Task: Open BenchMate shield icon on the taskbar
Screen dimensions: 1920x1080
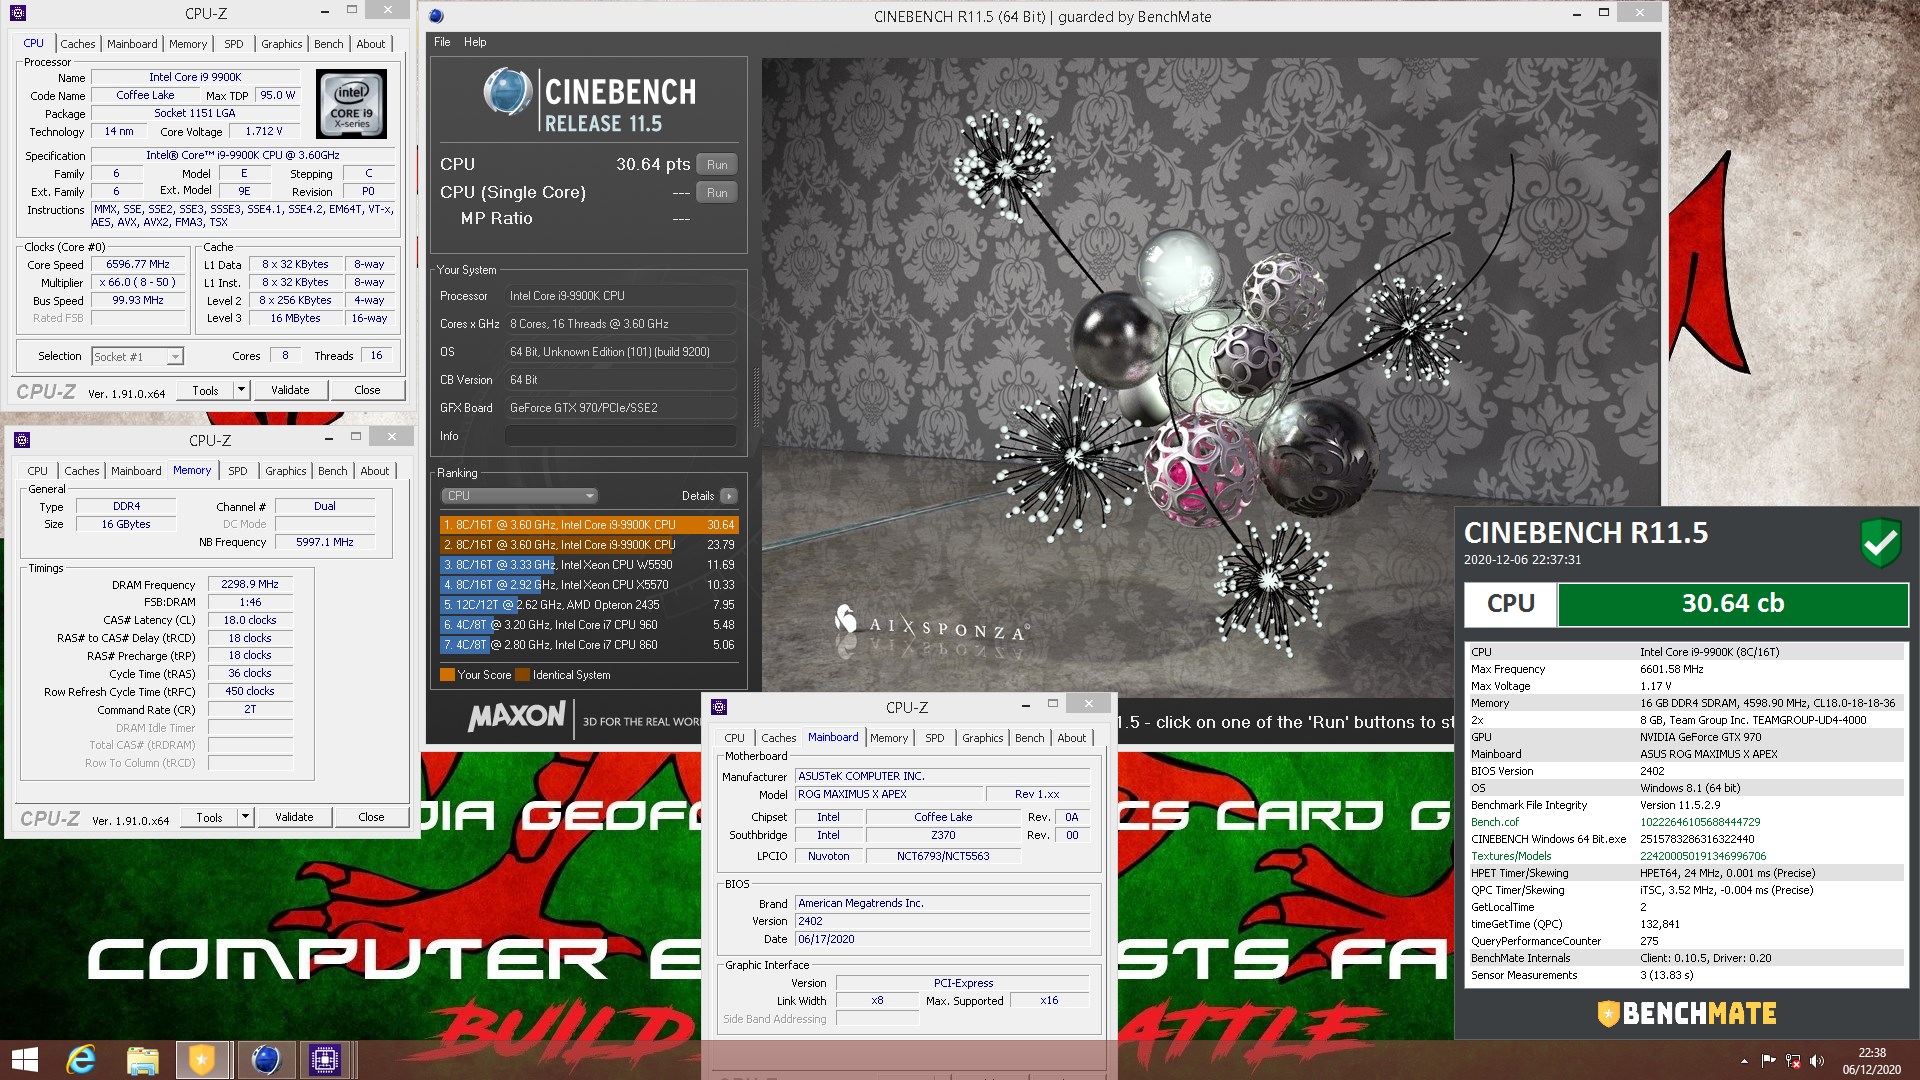Action: pos(202,1059)
